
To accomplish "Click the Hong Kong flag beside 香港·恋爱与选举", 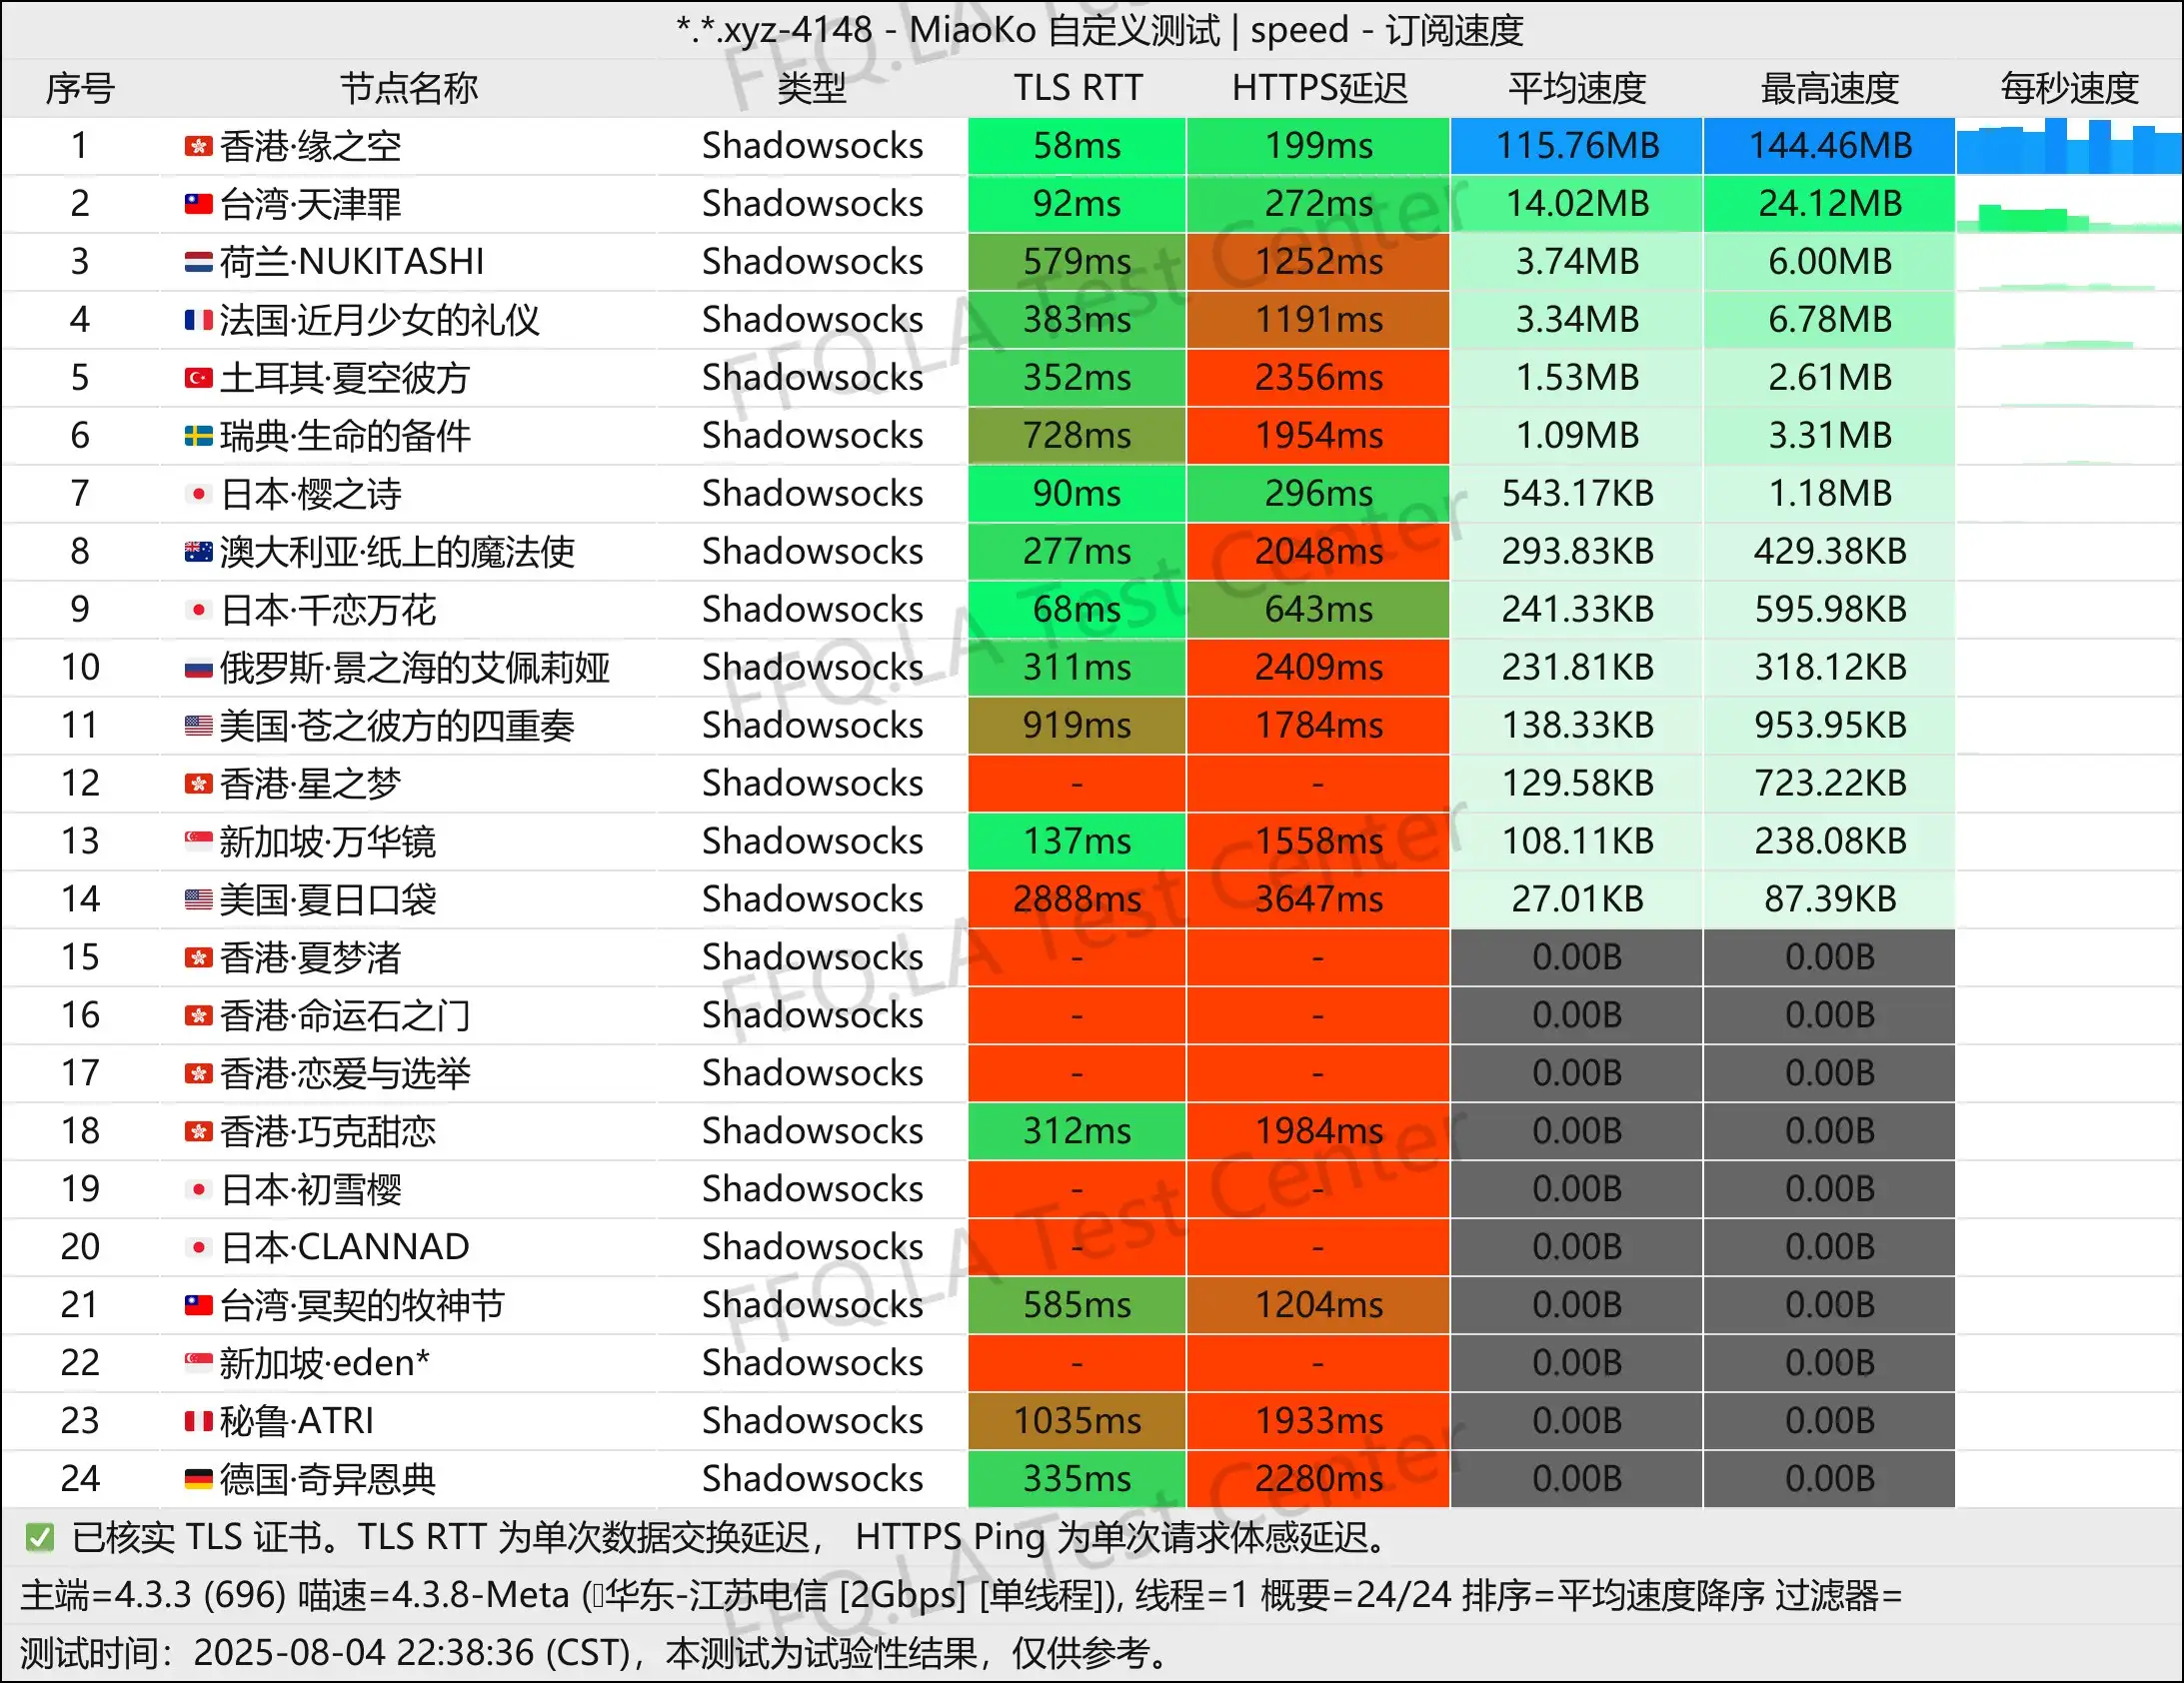I will click(x=198, y=1075).
